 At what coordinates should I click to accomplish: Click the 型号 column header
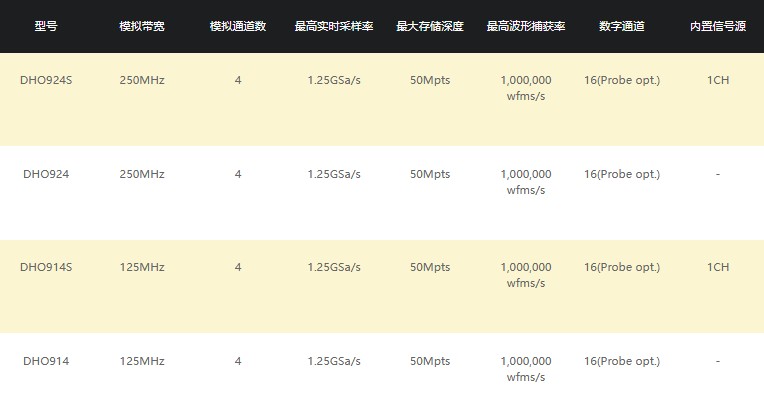(x=46, y=26)
